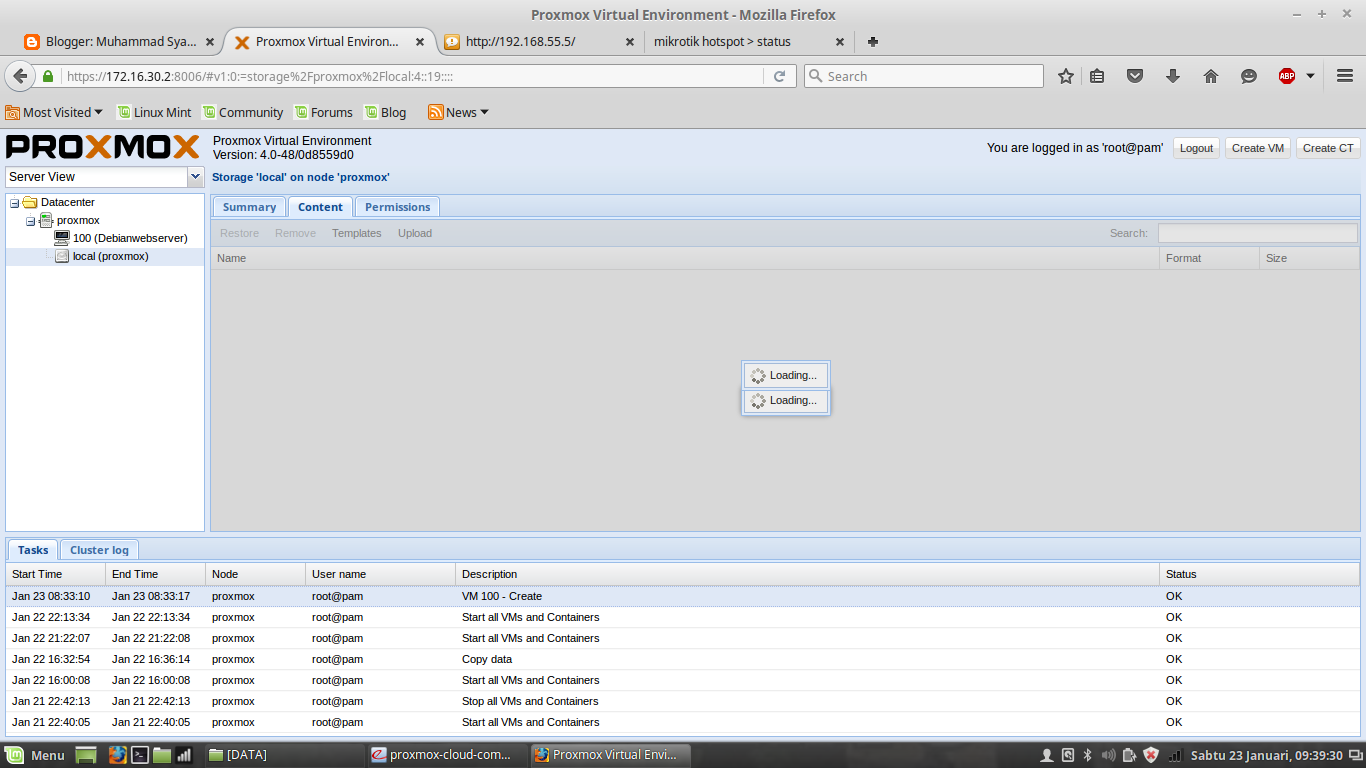Open the Firefox Downloads arrow
This screenshot has height=768, width=1366.
coord(1173,76)
